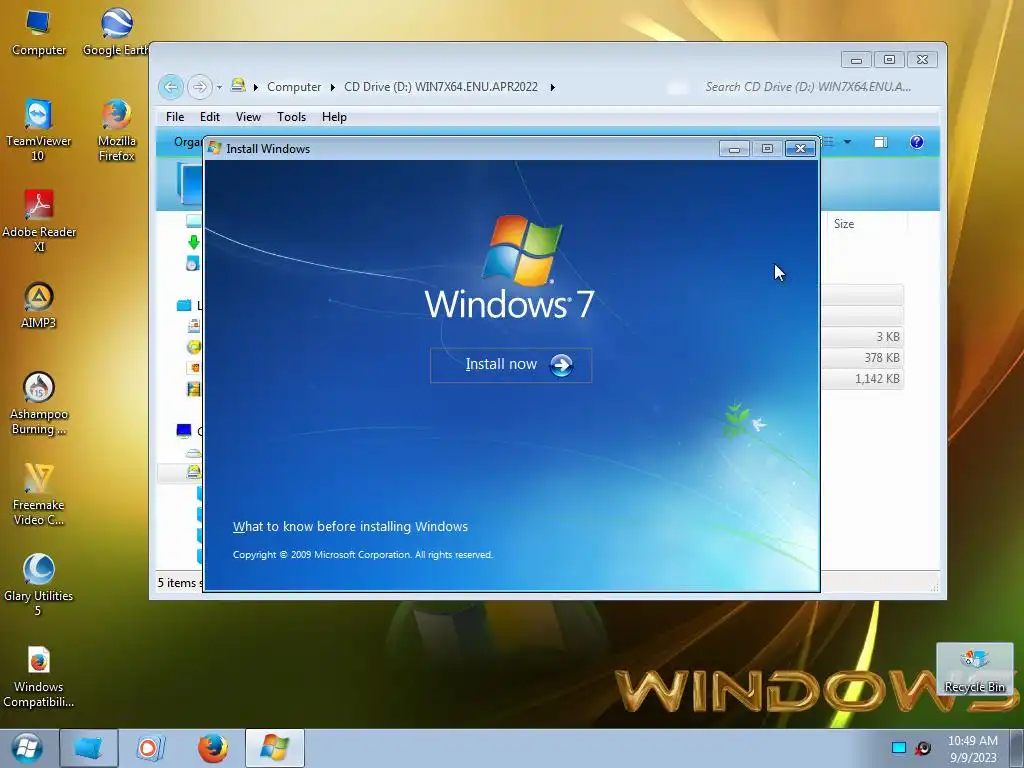Viewport: 1024px width, 768px height.
Task: Launch Google Earth from the desktop
Action: 116,33
